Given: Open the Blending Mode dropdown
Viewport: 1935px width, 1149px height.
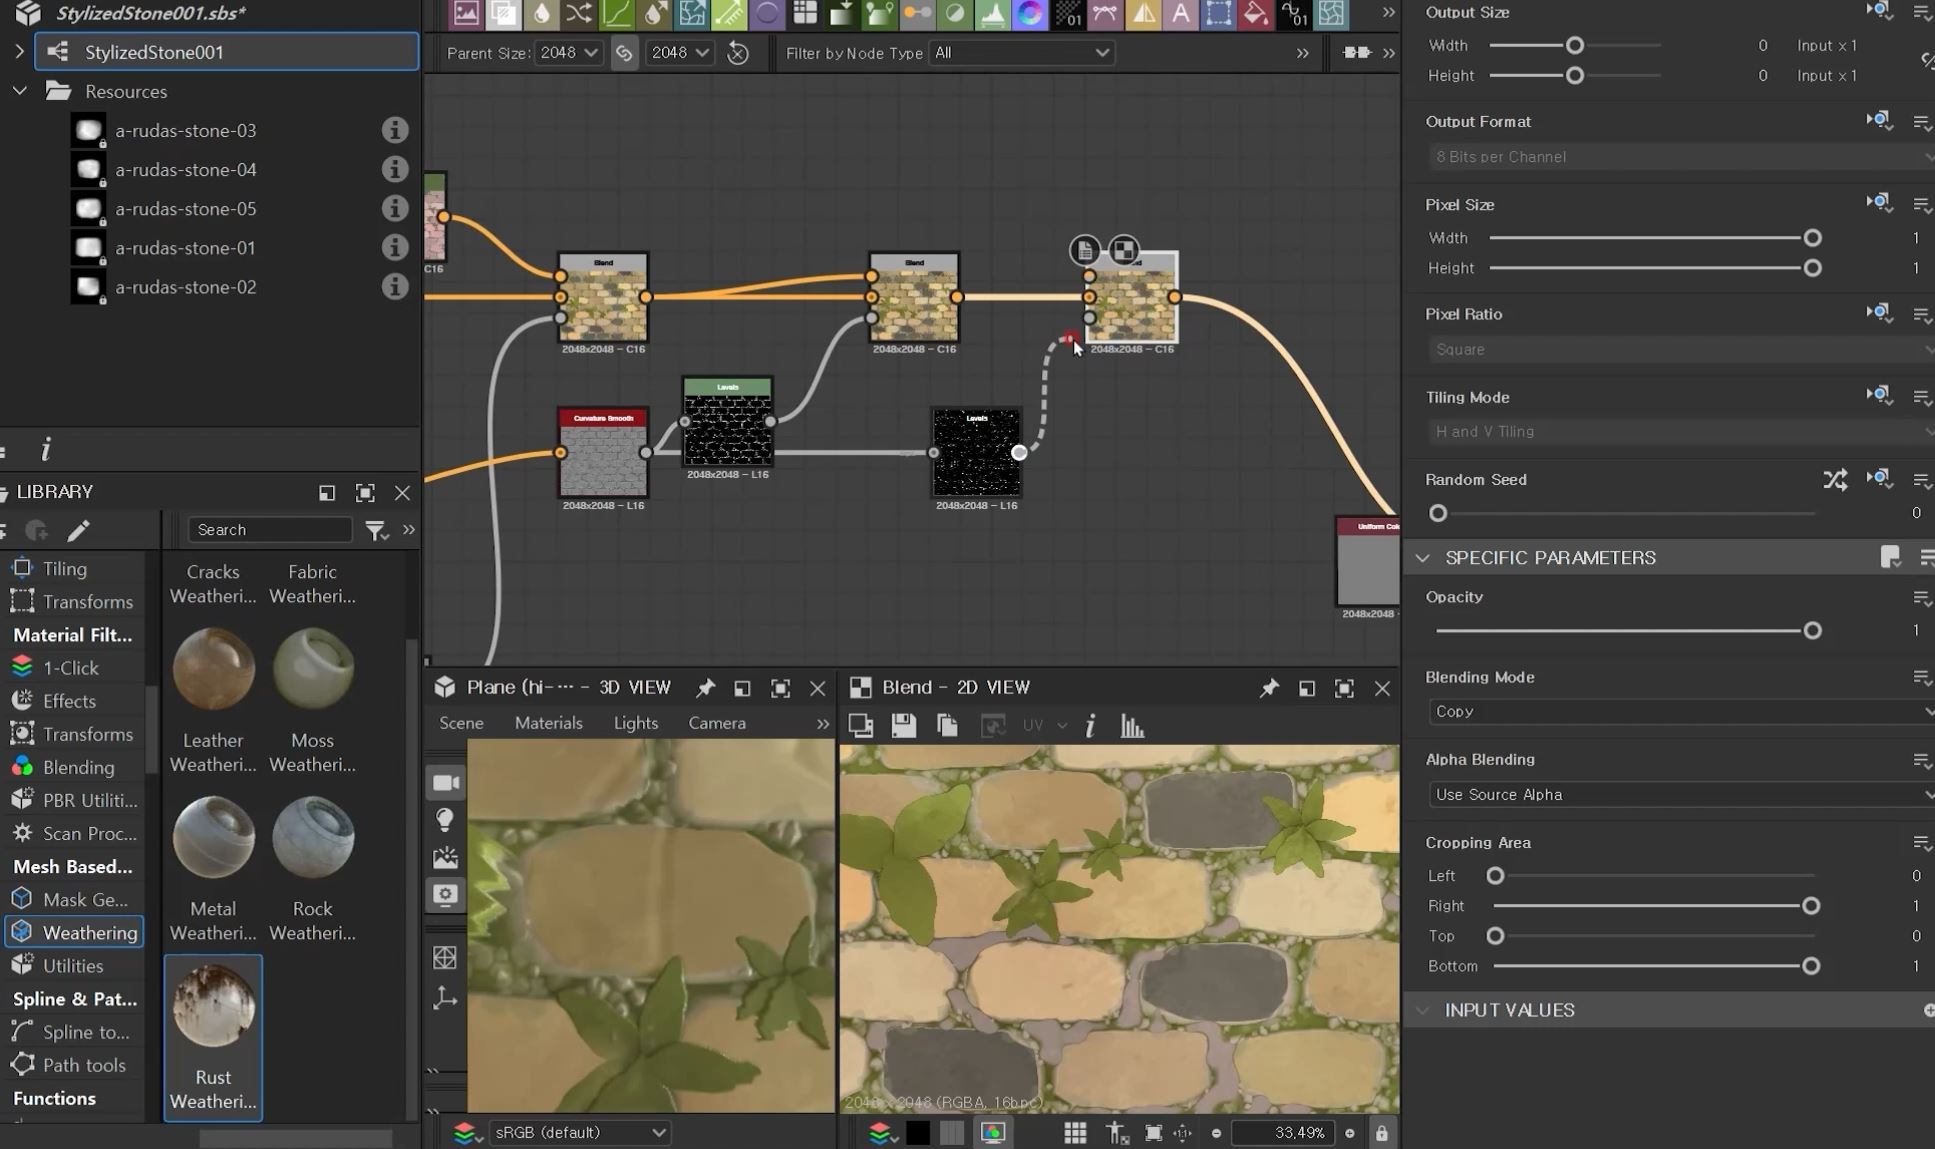Looking at the screenshot, I should (x=1680, y=711).
